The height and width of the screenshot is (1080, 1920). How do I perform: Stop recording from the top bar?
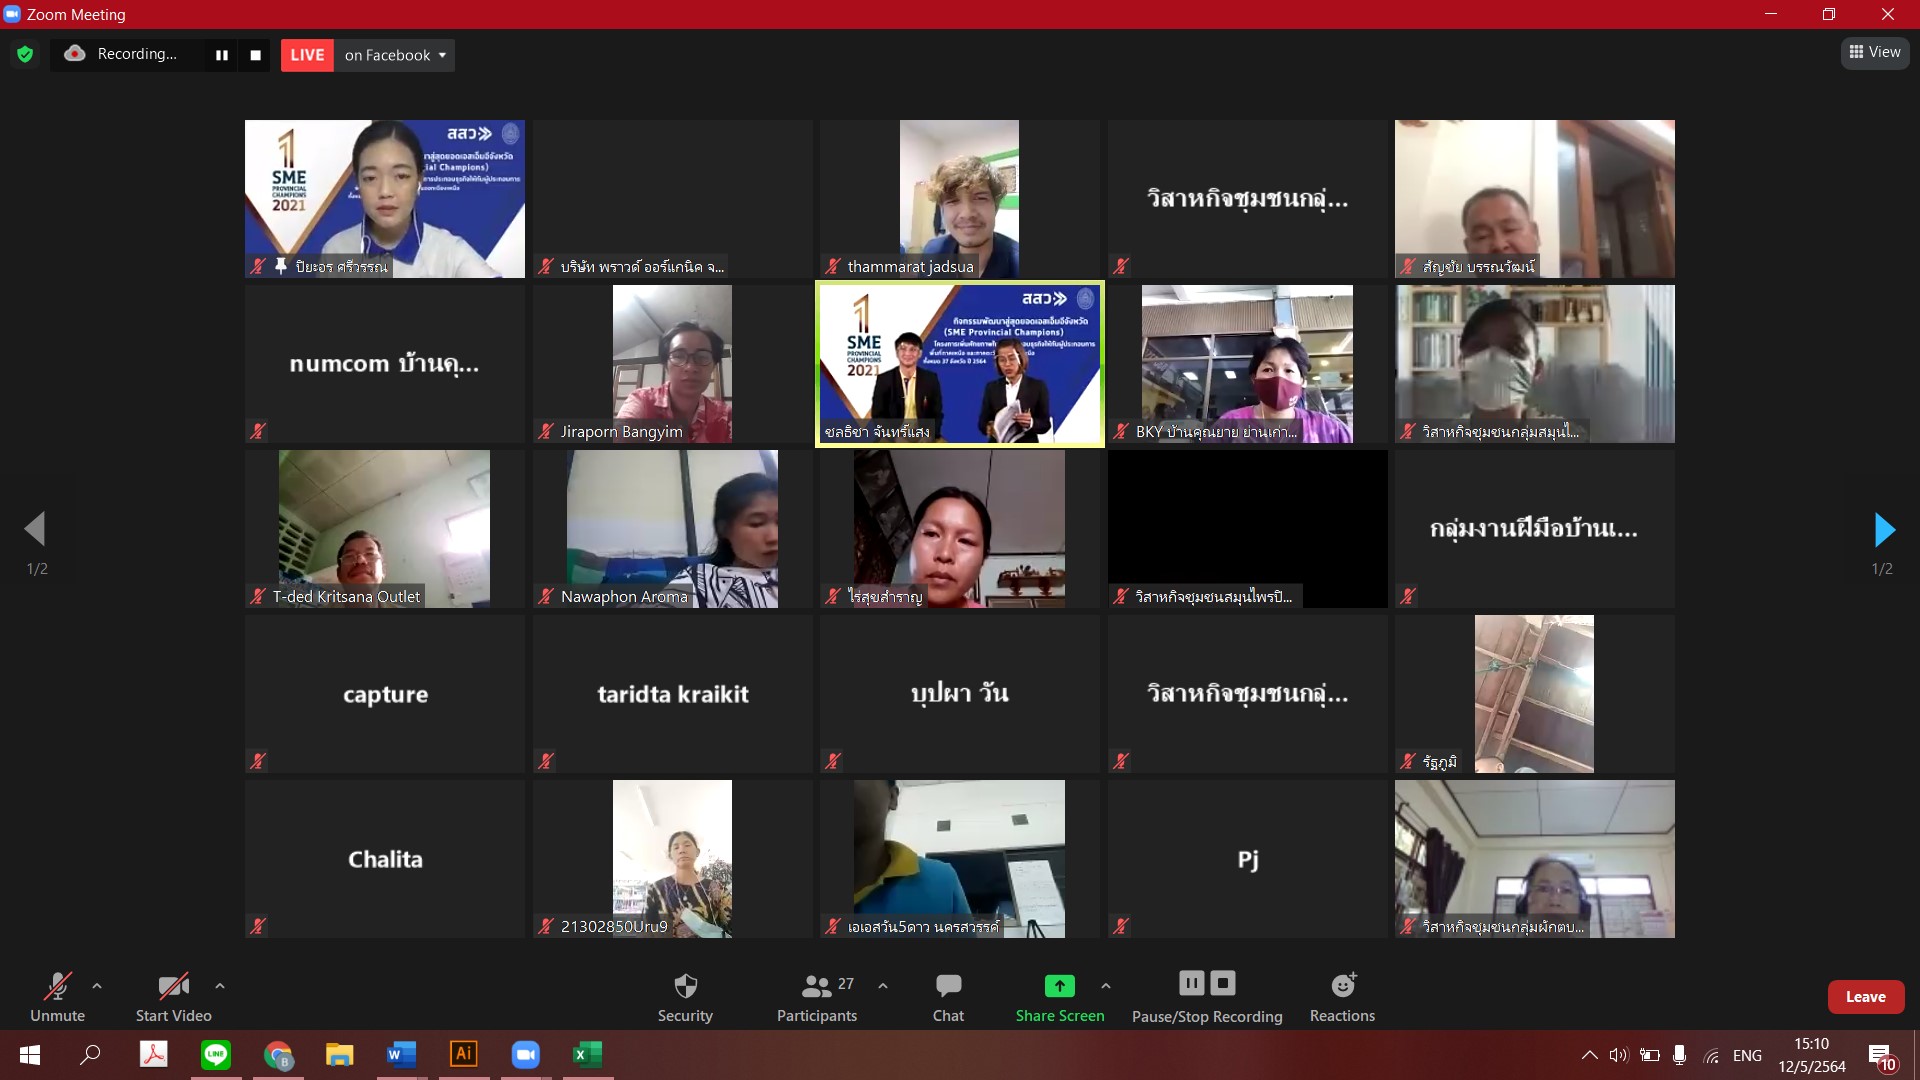coord(256,55)
